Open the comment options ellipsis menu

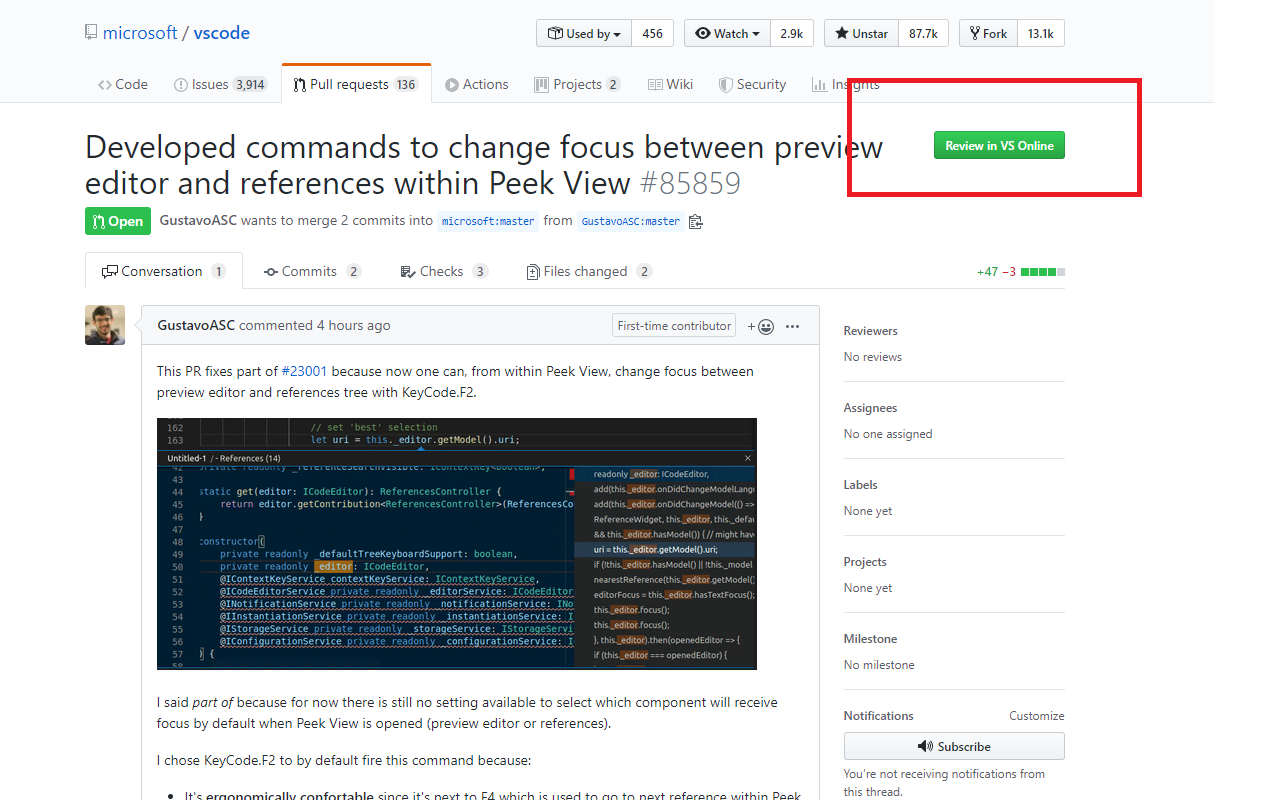coord(792,326)
